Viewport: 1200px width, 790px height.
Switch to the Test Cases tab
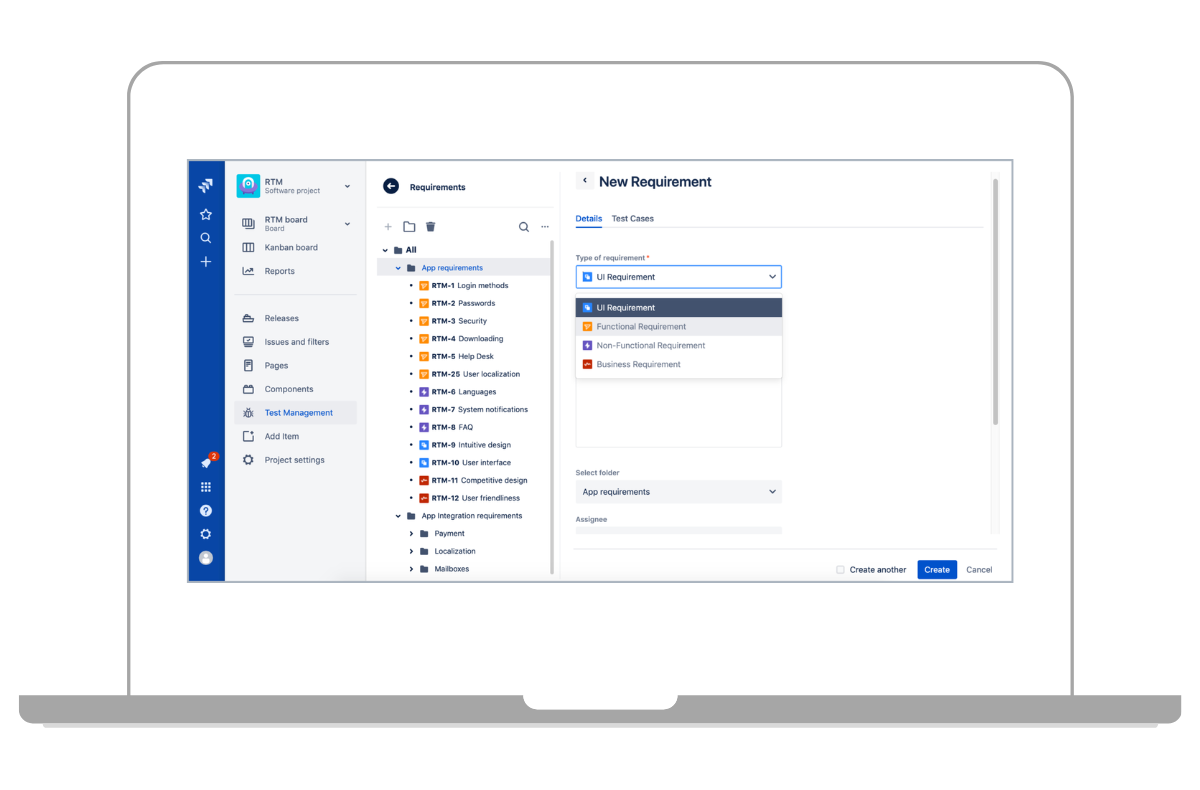click(x=632, y=218)
